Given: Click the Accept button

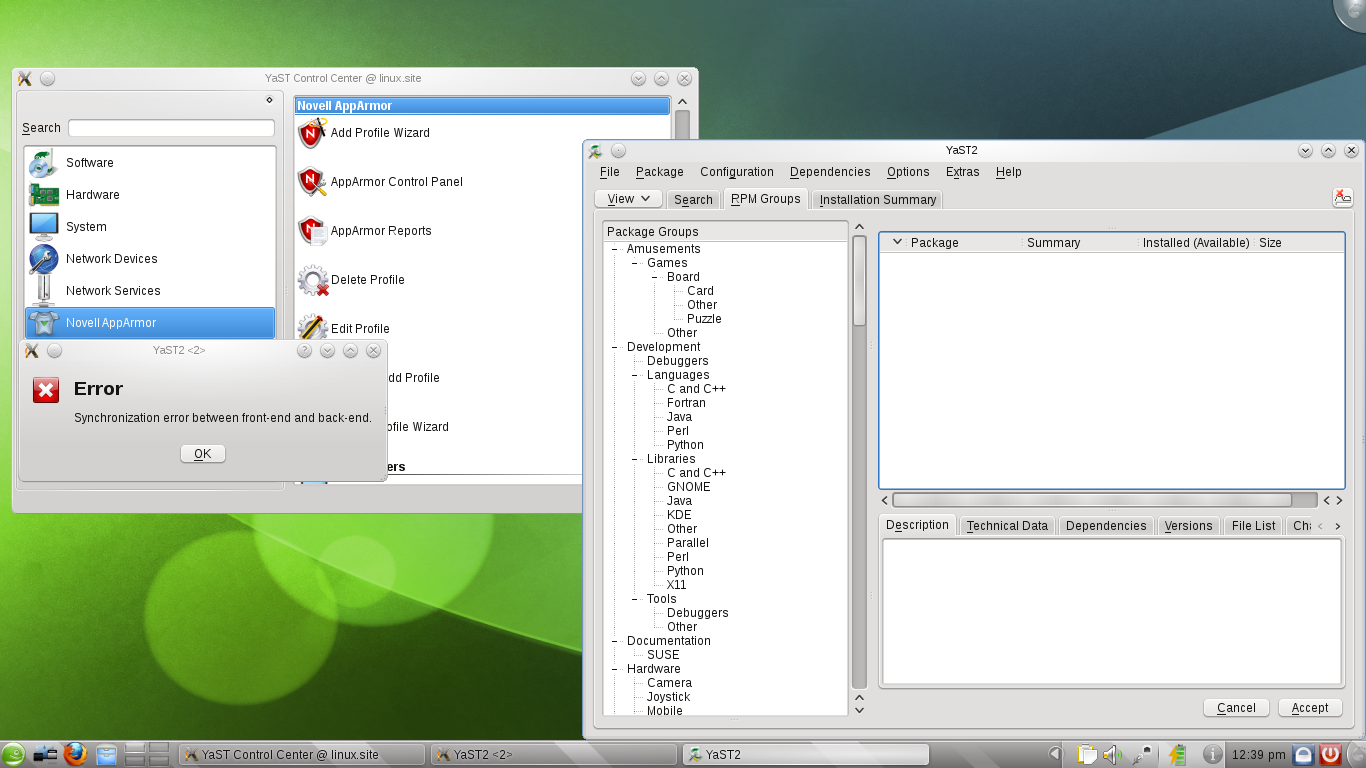Looking at the screenshot, I should [x=1310, y=707].
